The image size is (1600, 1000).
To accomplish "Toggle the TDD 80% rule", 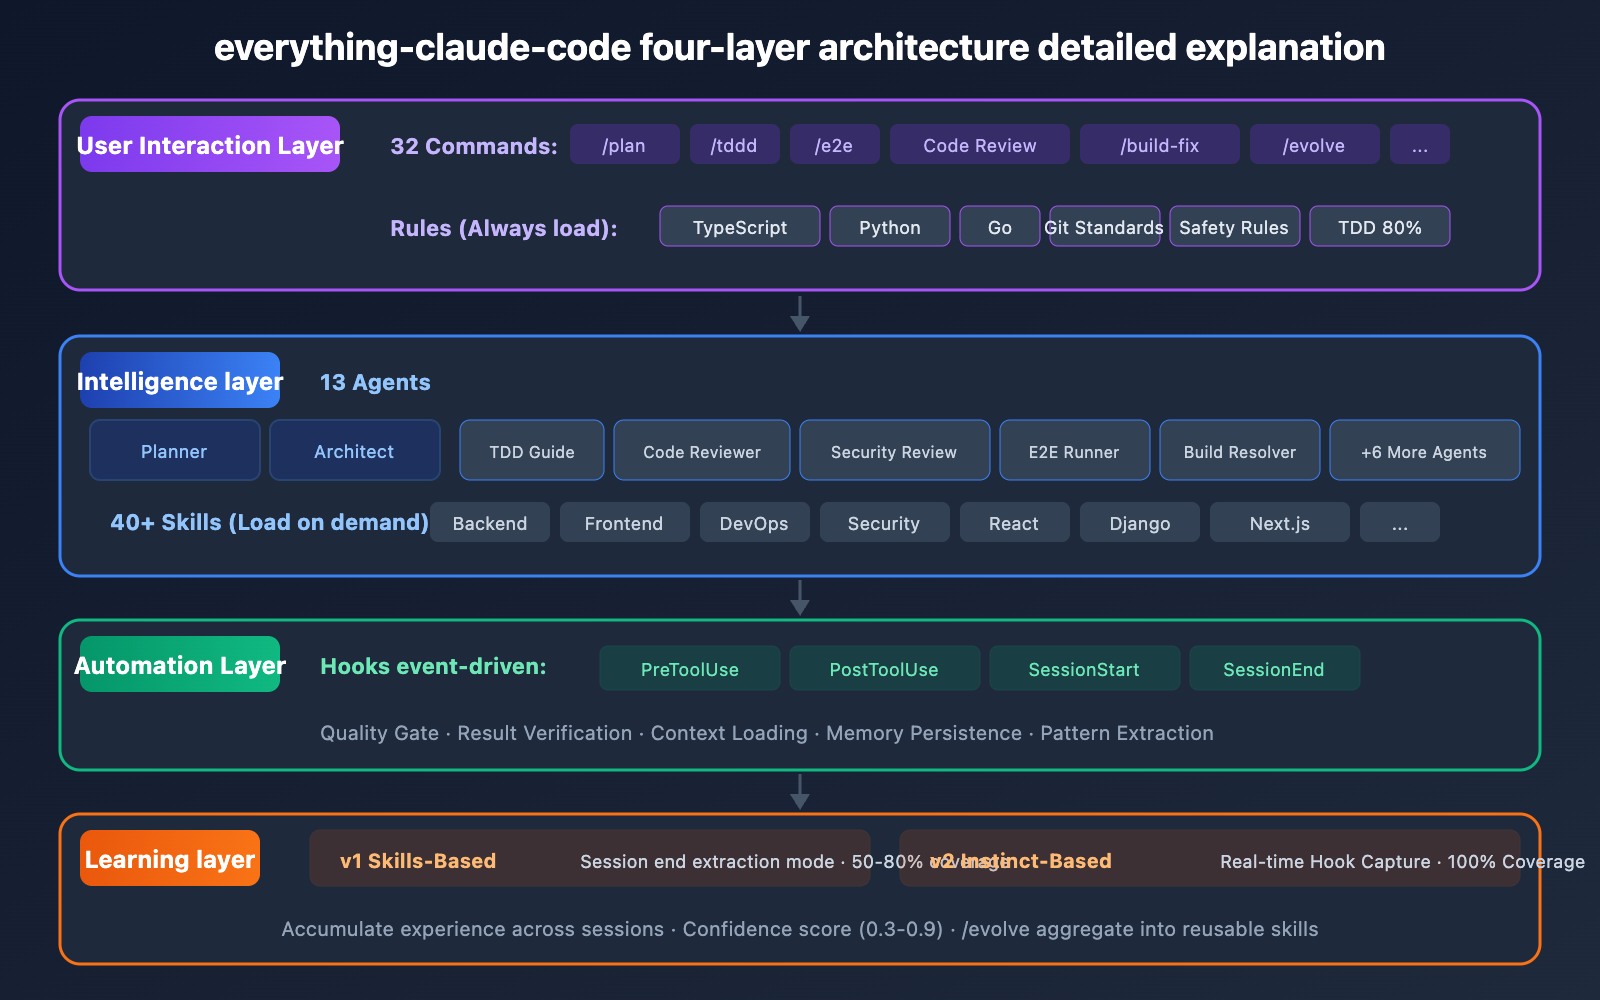I will tap(1380, 226).
